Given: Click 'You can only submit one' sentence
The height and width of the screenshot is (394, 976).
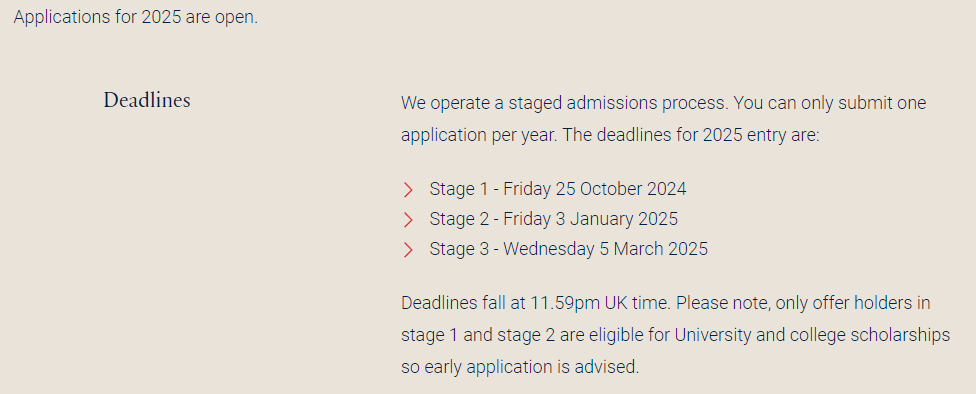Looking at the screenshot, I should click(x=830, y=103).
